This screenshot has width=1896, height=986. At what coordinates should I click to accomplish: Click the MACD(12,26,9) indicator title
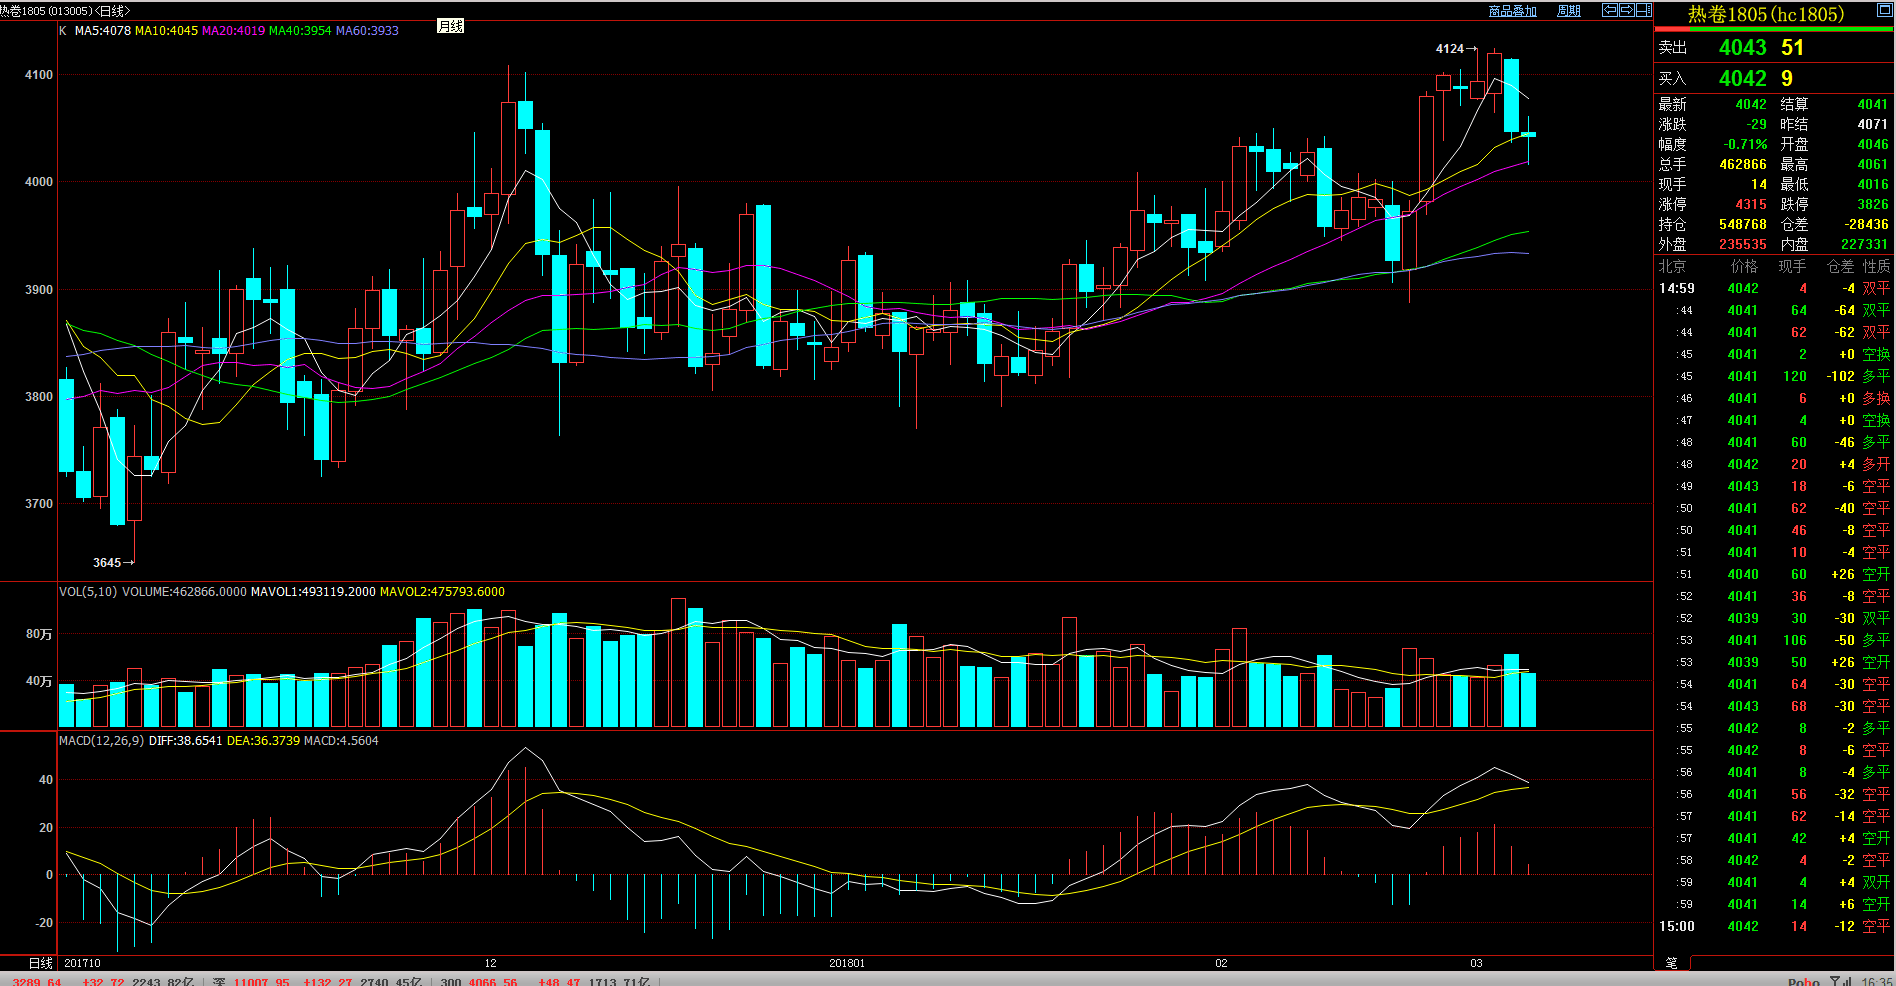pos(101,741)
